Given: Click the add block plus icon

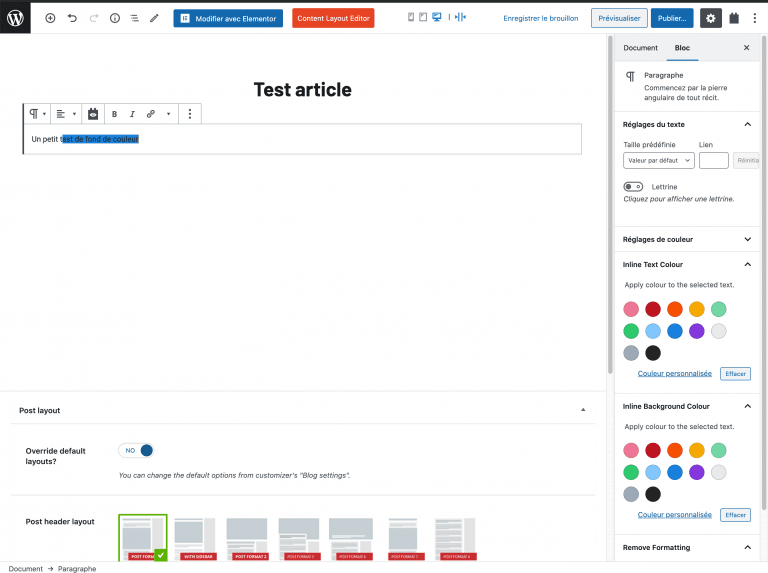Looking at the screenshot, I should pyautogui.click(x=50, y=18).
